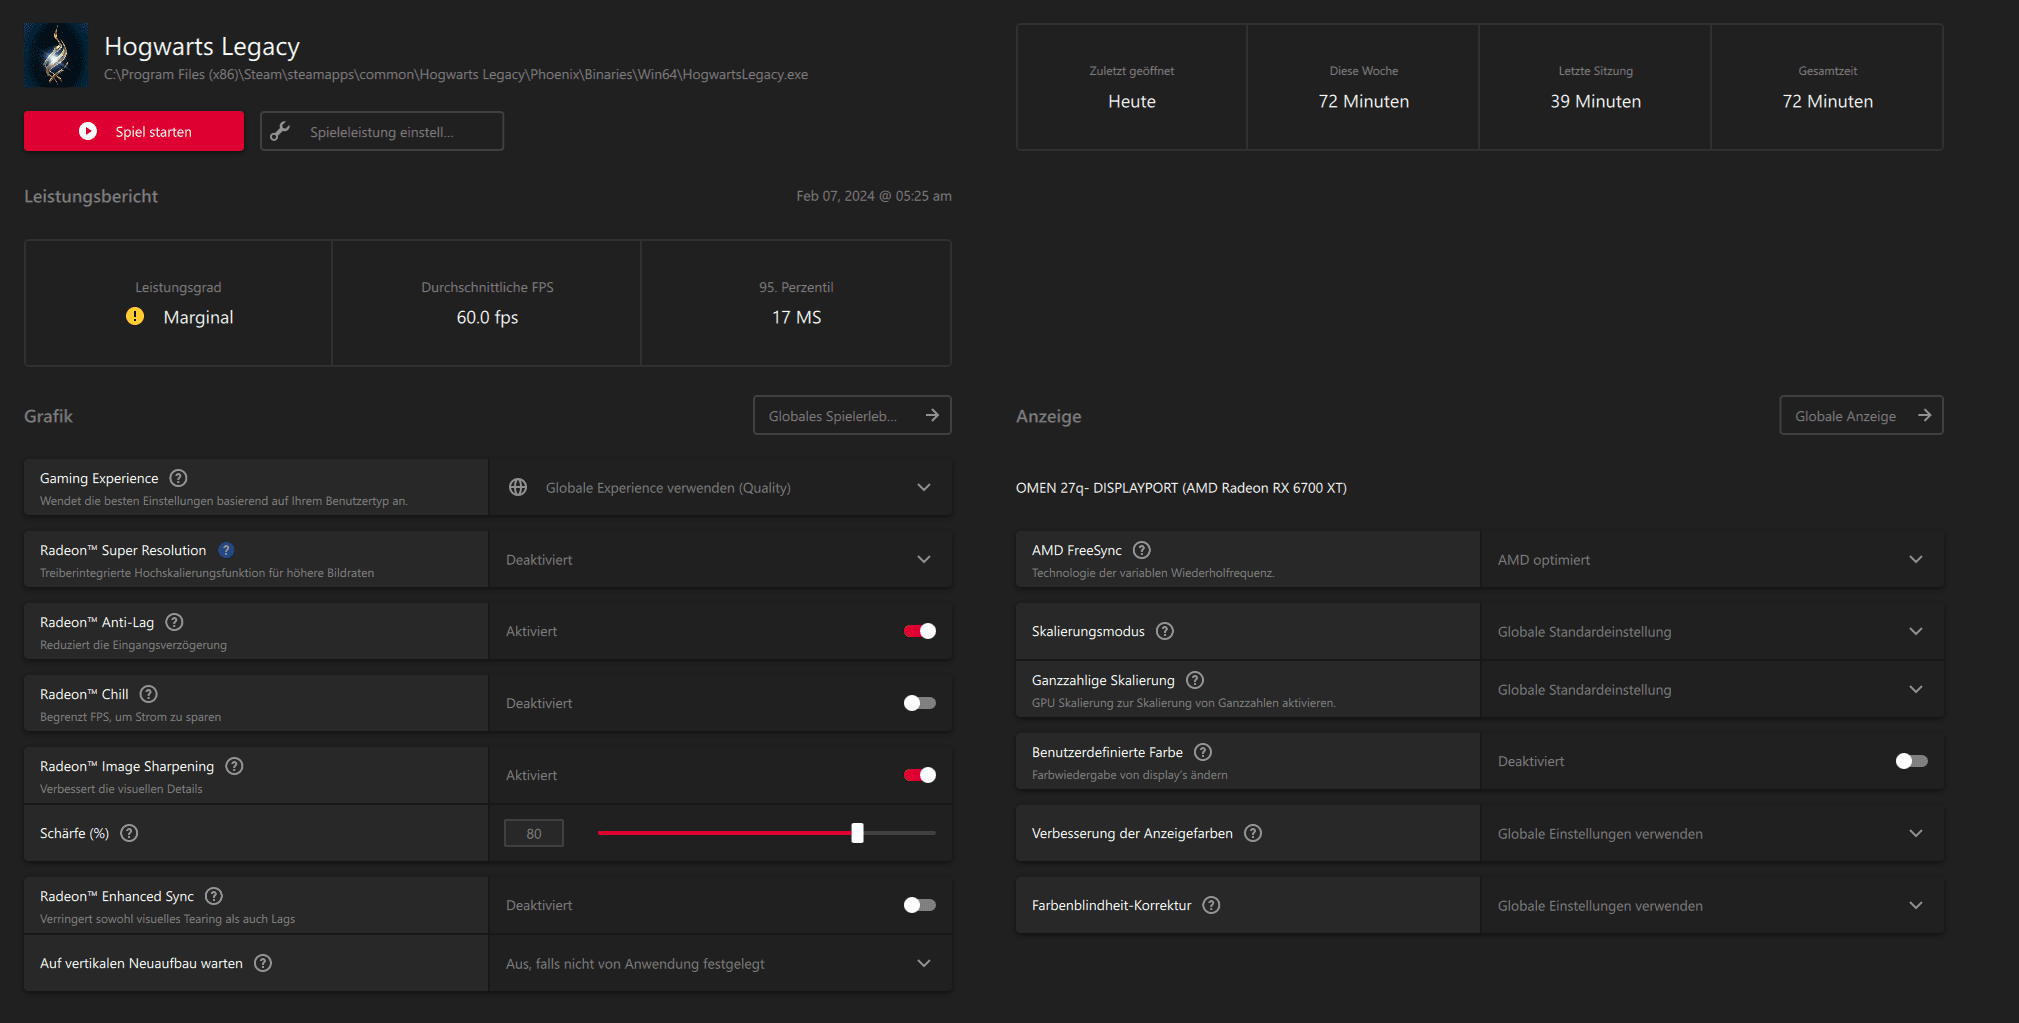The image size is (2019, 1023).
Task: Open help icon for Verbesserung der Anzeigefarben
Action: point(1253,833)
